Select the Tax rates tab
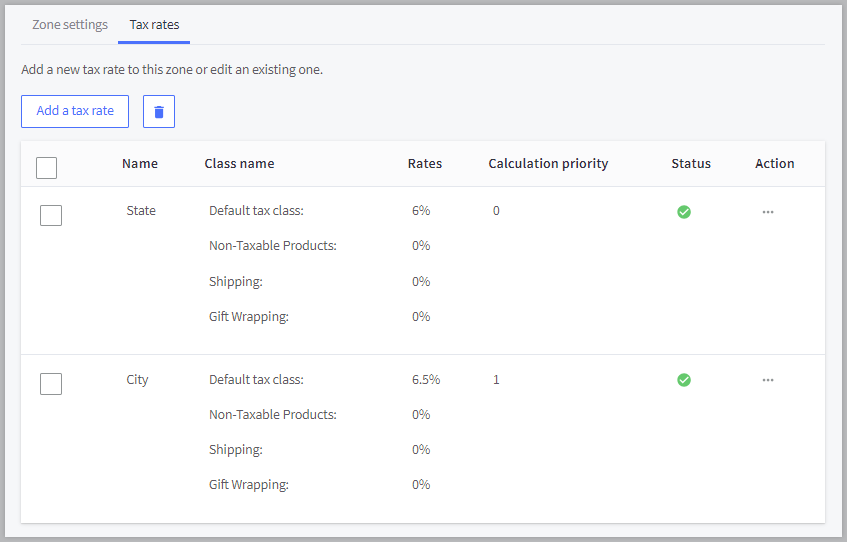Screen dimensions: 847x542 tap(154, 24)
